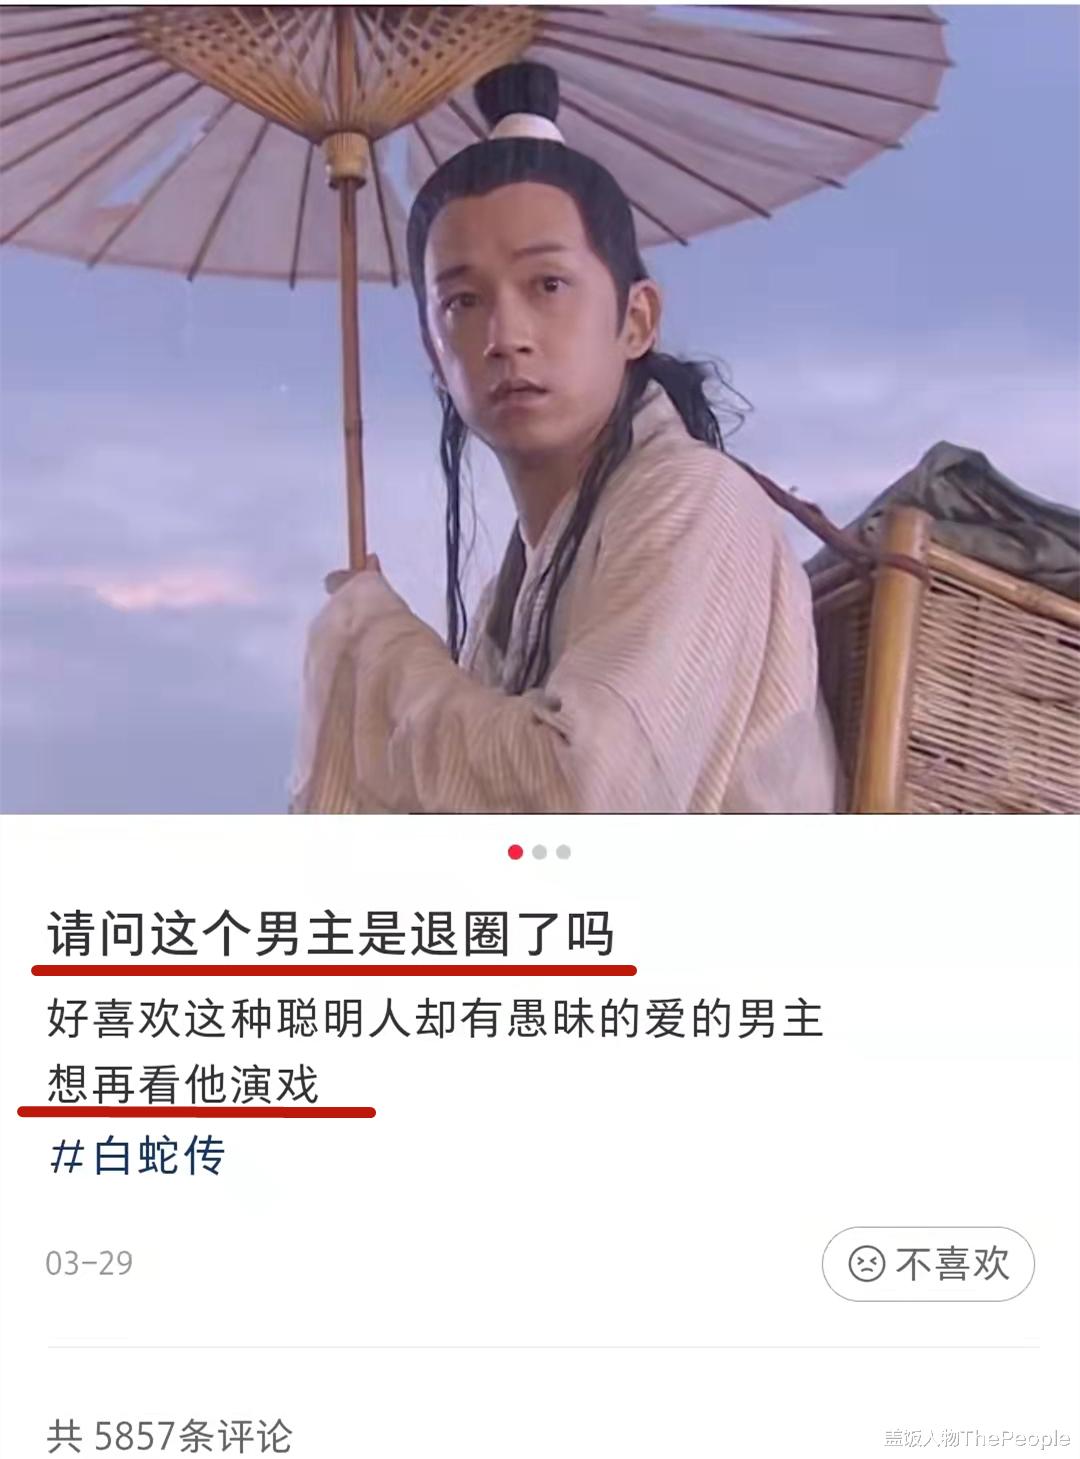Select the line starting 好喜欢这种聪明人

coord(435,1019)
